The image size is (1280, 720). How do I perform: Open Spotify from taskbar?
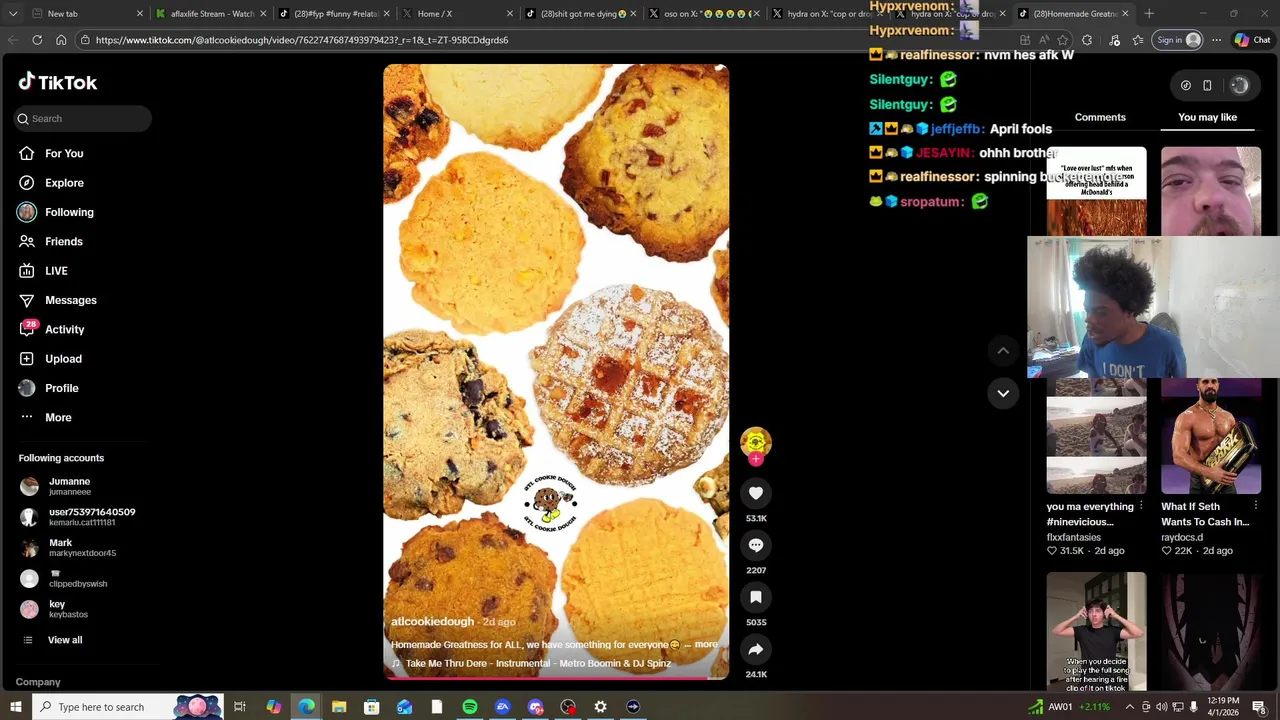[470, 707]
